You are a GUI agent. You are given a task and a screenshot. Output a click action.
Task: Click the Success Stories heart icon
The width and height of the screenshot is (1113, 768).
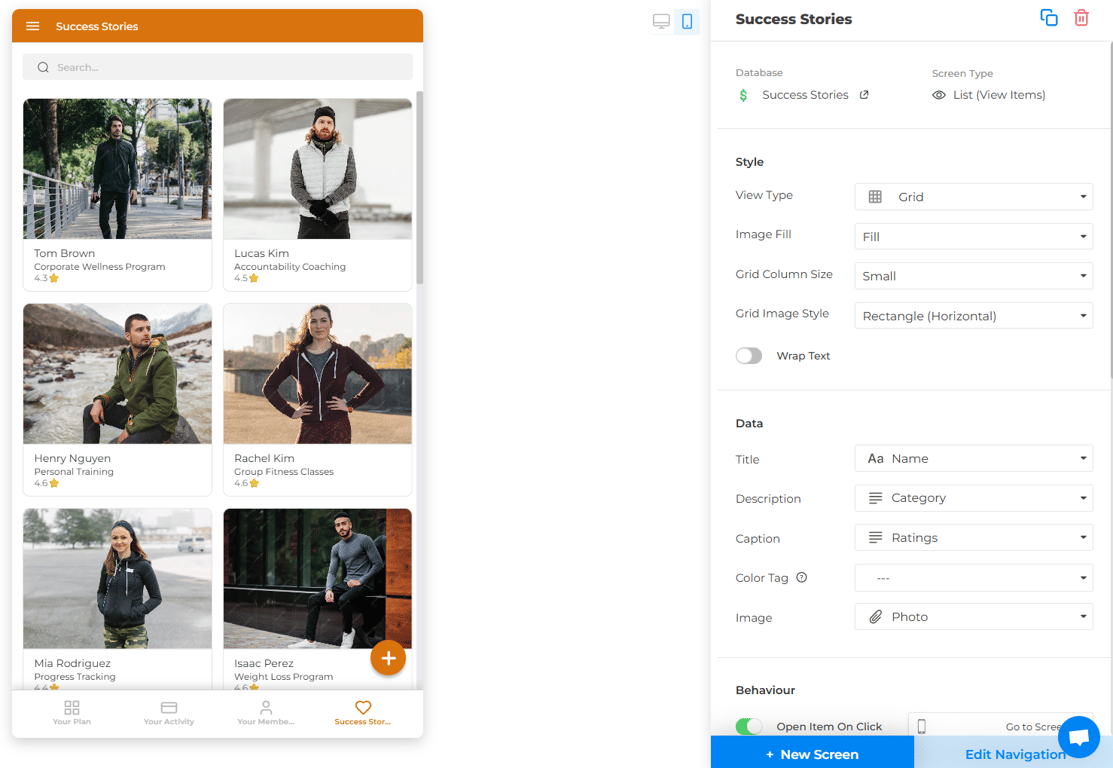pyautogui.click(x=363, y=707)
